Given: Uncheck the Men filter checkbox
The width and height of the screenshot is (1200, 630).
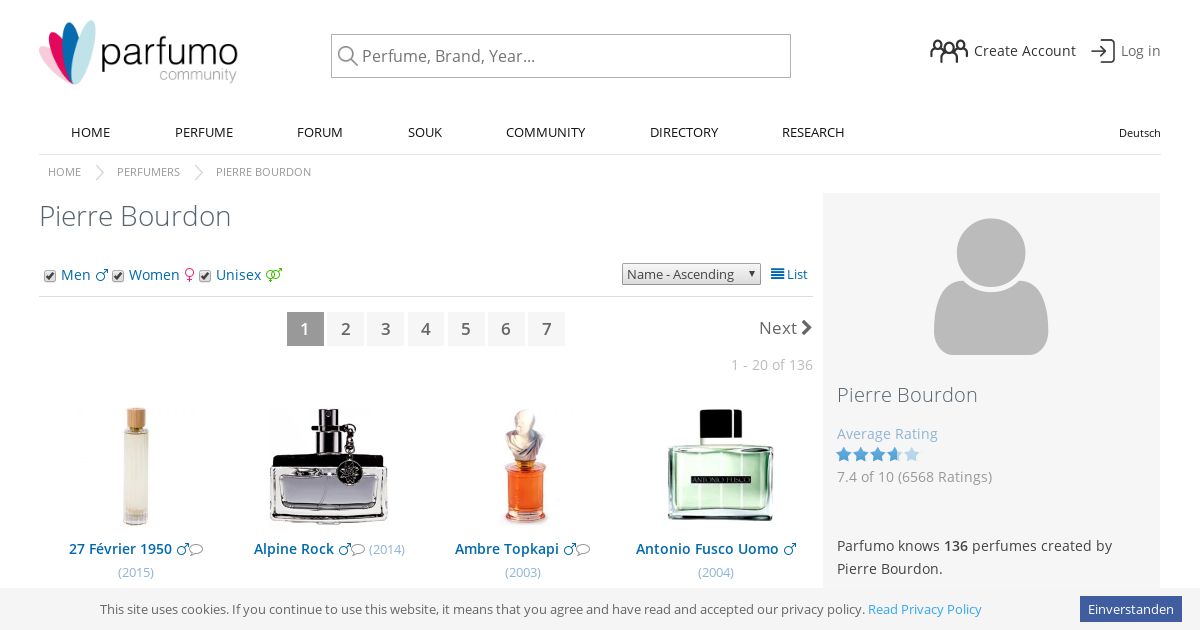Looking at the screenshot, I should tap(50, 276).
